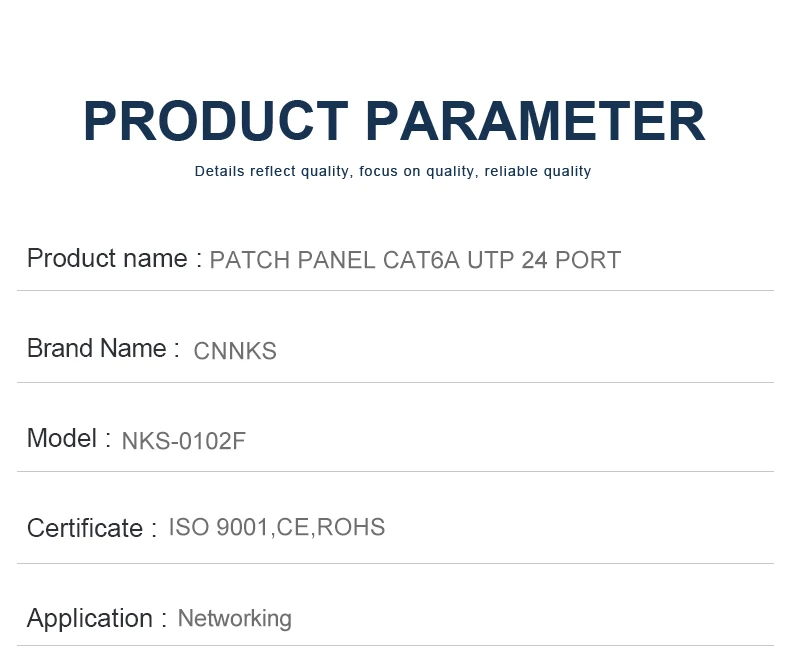This screenshot has height=671, width=790.
Task: Click "UTP" in the product name value
Action: [491, 261]
